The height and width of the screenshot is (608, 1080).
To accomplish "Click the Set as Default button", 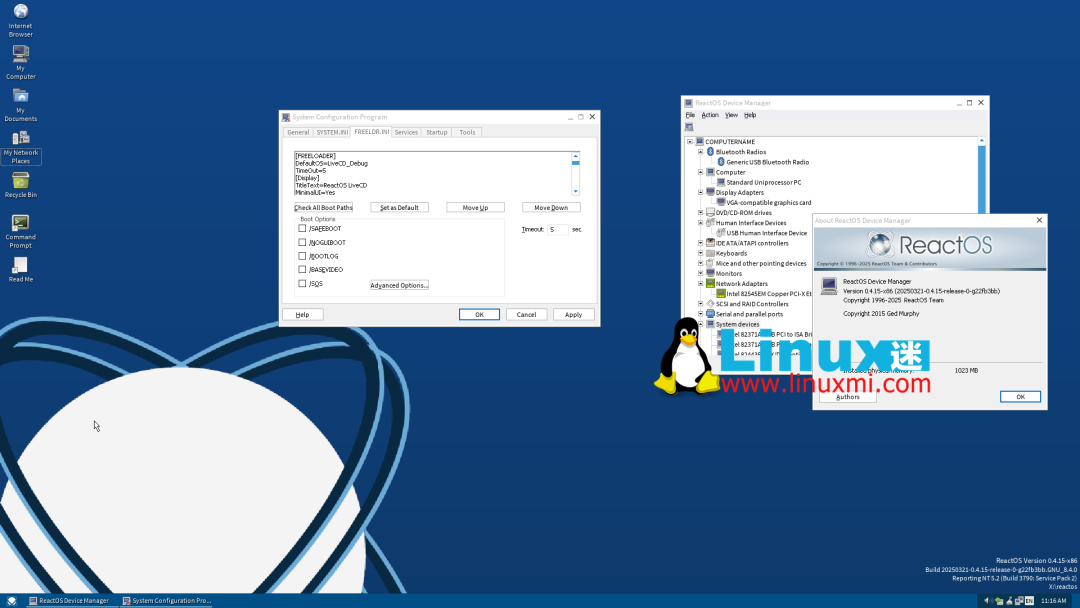I will 399,207.
